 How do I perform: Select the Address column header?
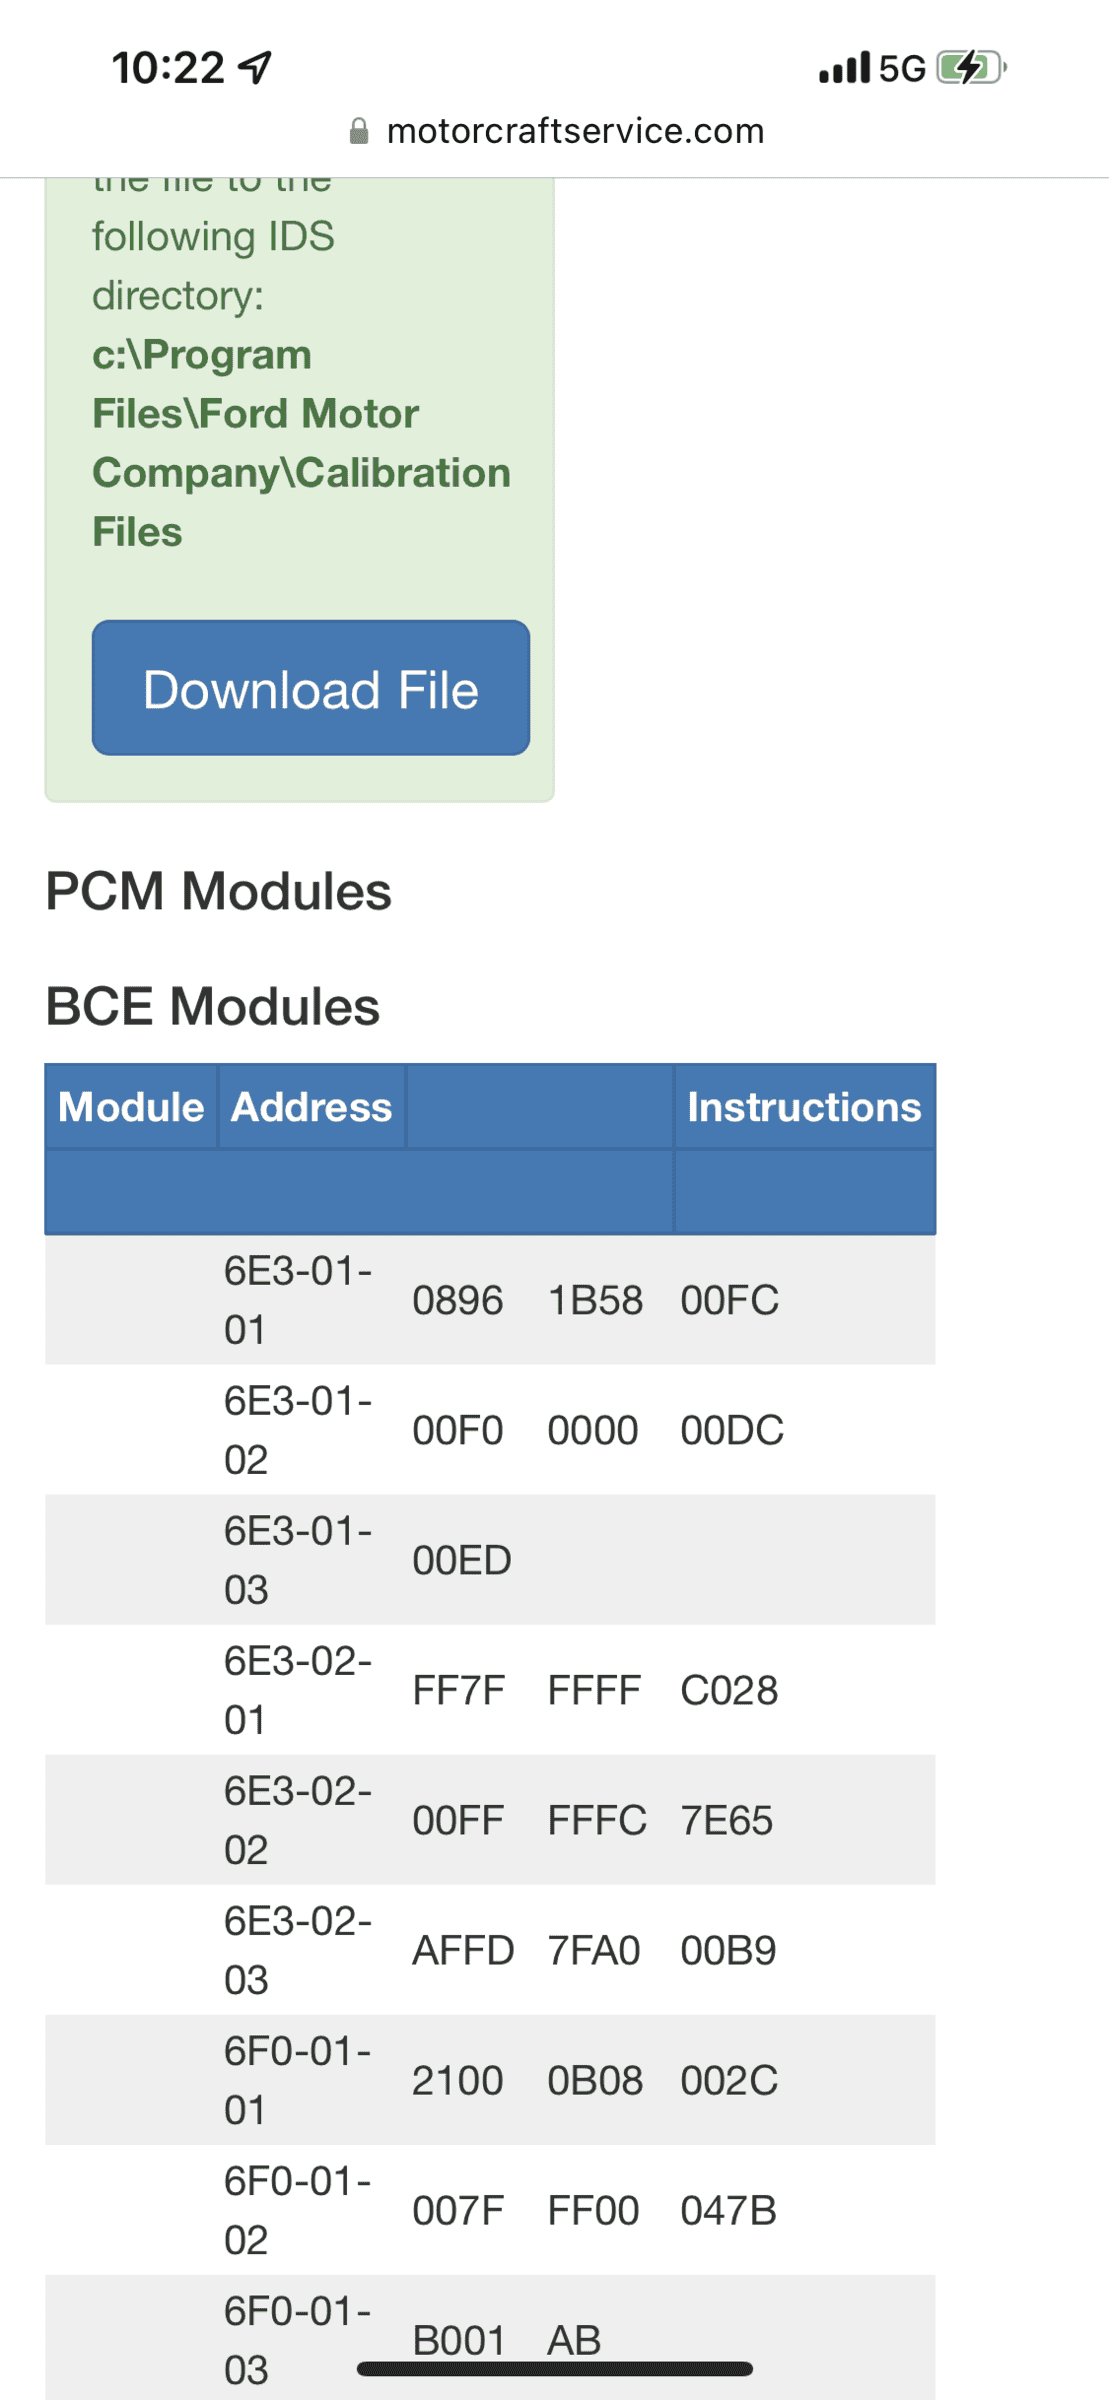click(311, 1107)
